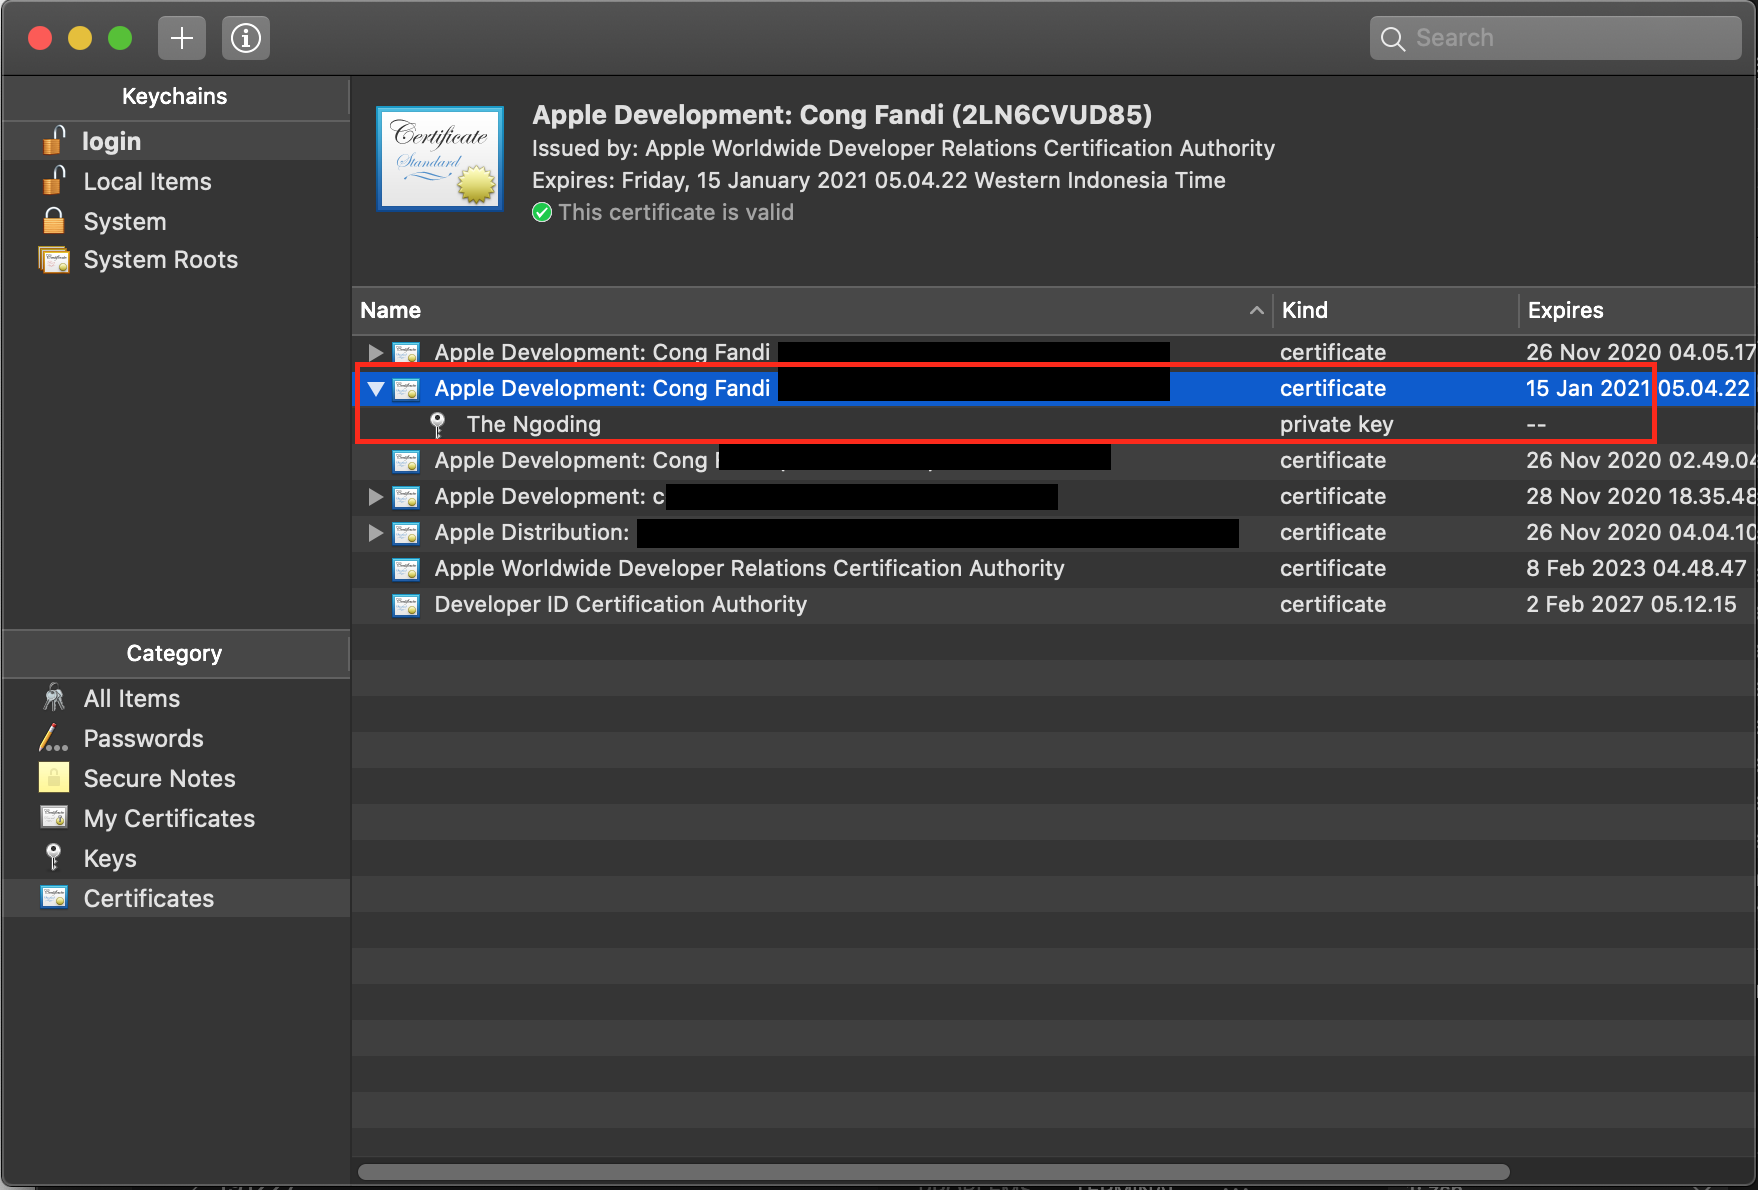Click the horizontal scrollbar at the bottom
This screenshot has height=1190, width=1758.
pos(932,1172)
